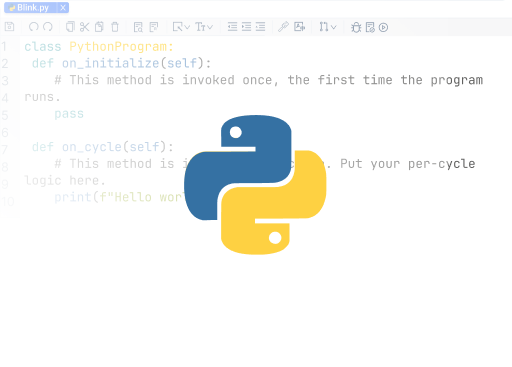Decrease indentation of the code
The height and width of the screenshot is (367, 512).
coord(232,27)
